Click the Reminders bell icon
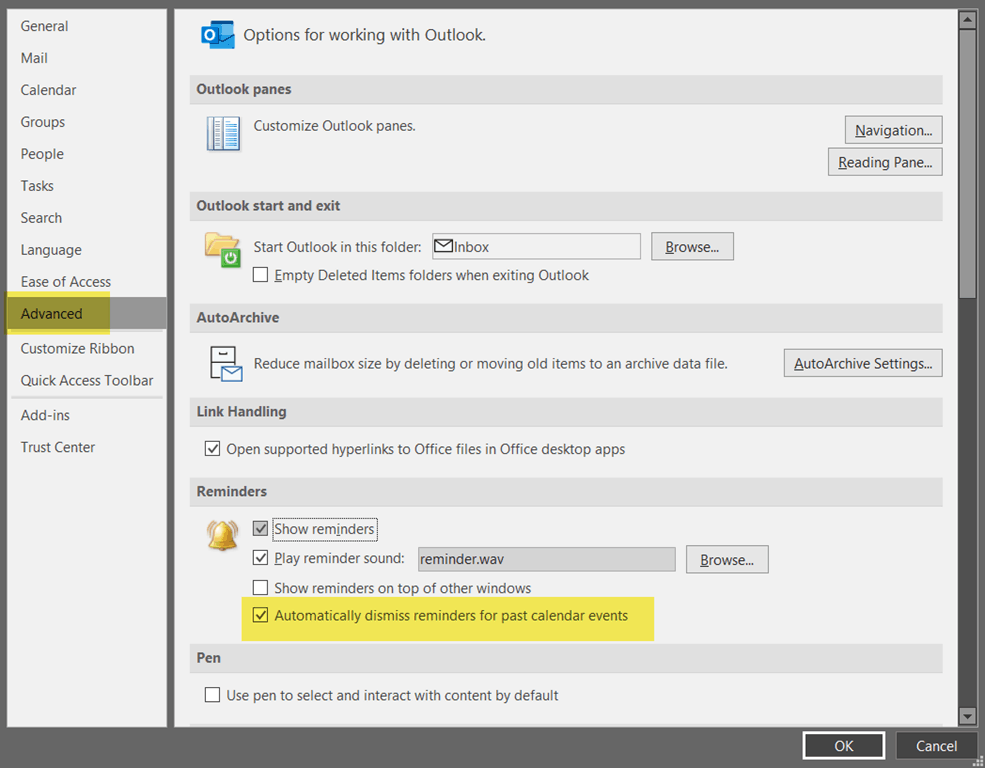 tap(222, 535)
